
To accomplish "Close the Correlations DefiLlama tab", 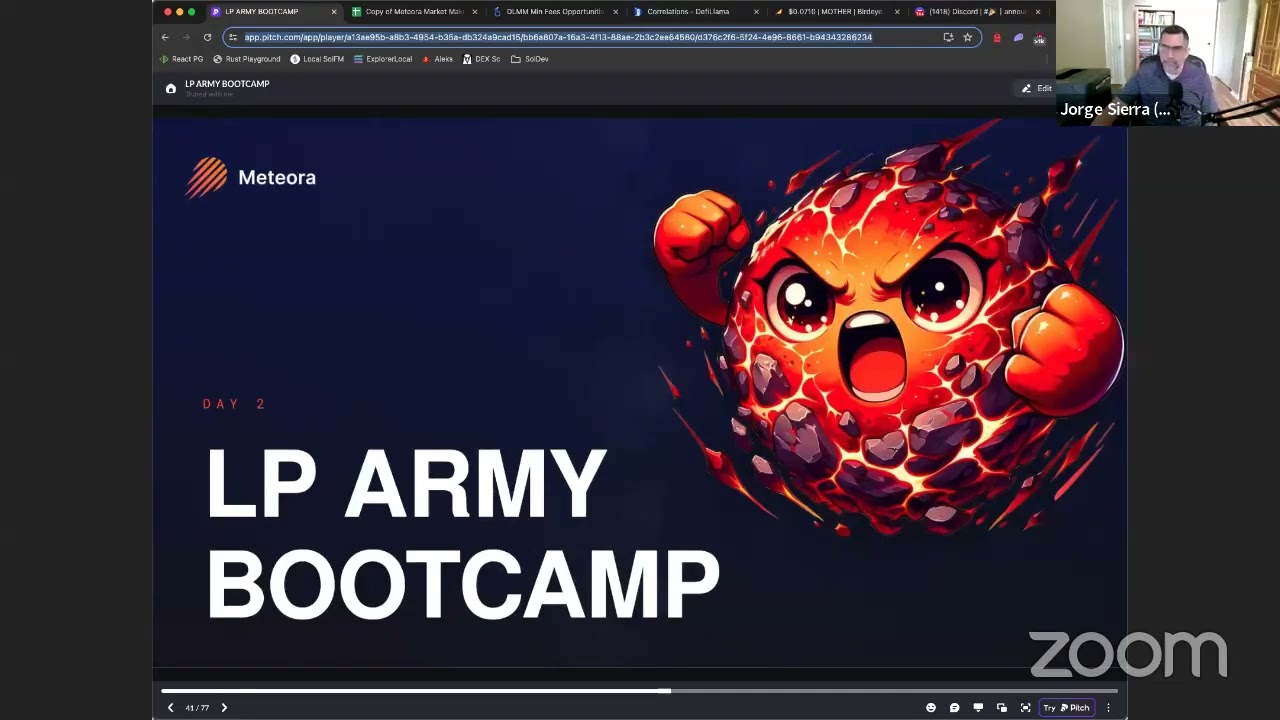I will pyautogui.click(x=756, y=12).
